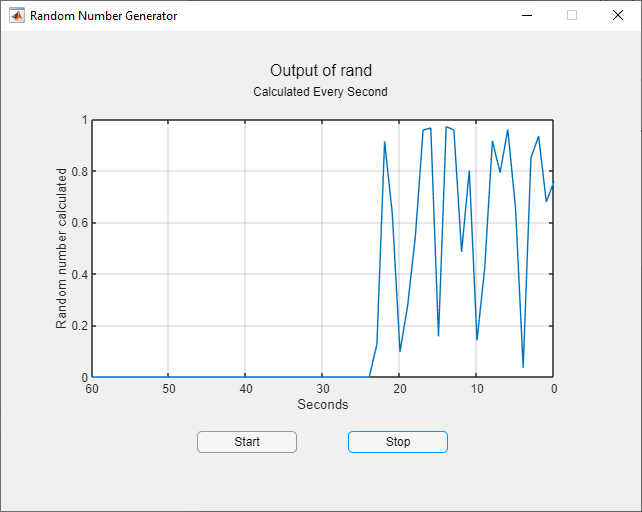Click the 'Random number calculated' y-axis label
This screenshot has height=512, width=642.
61,248
